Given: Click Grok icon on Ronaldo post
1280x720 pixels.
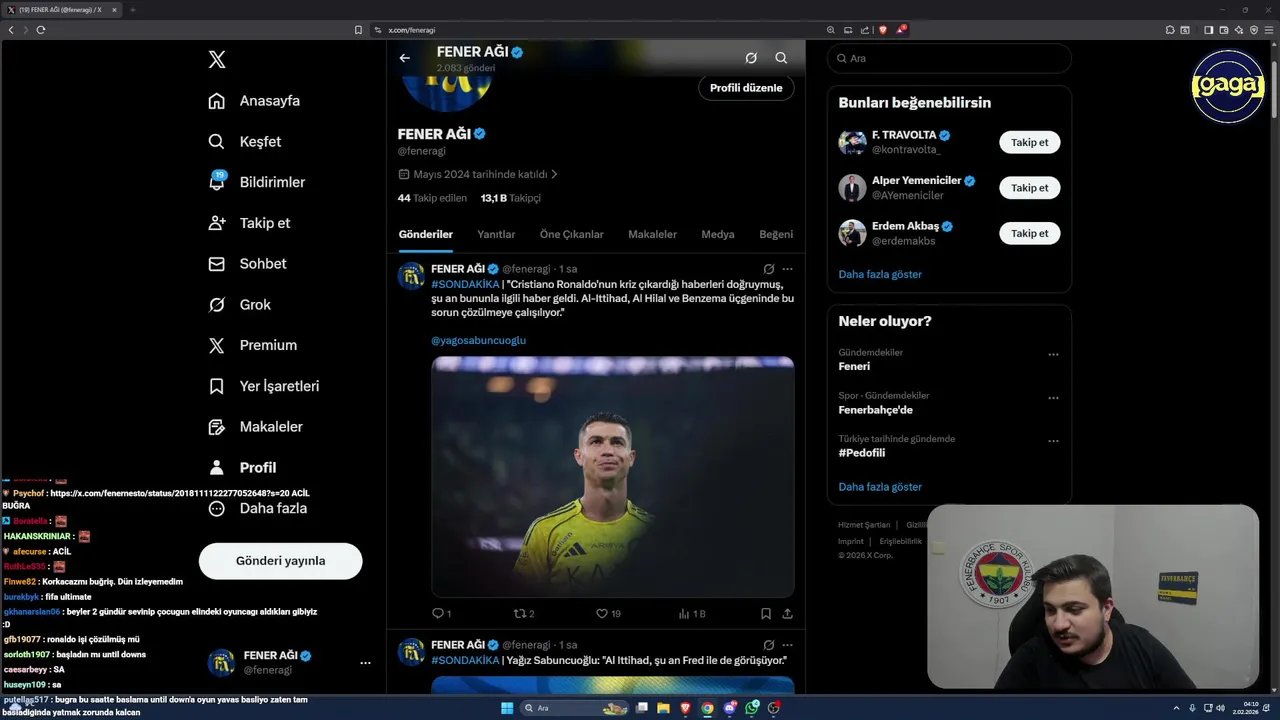Looking at the screenshot, I should (x=768, y=269).
